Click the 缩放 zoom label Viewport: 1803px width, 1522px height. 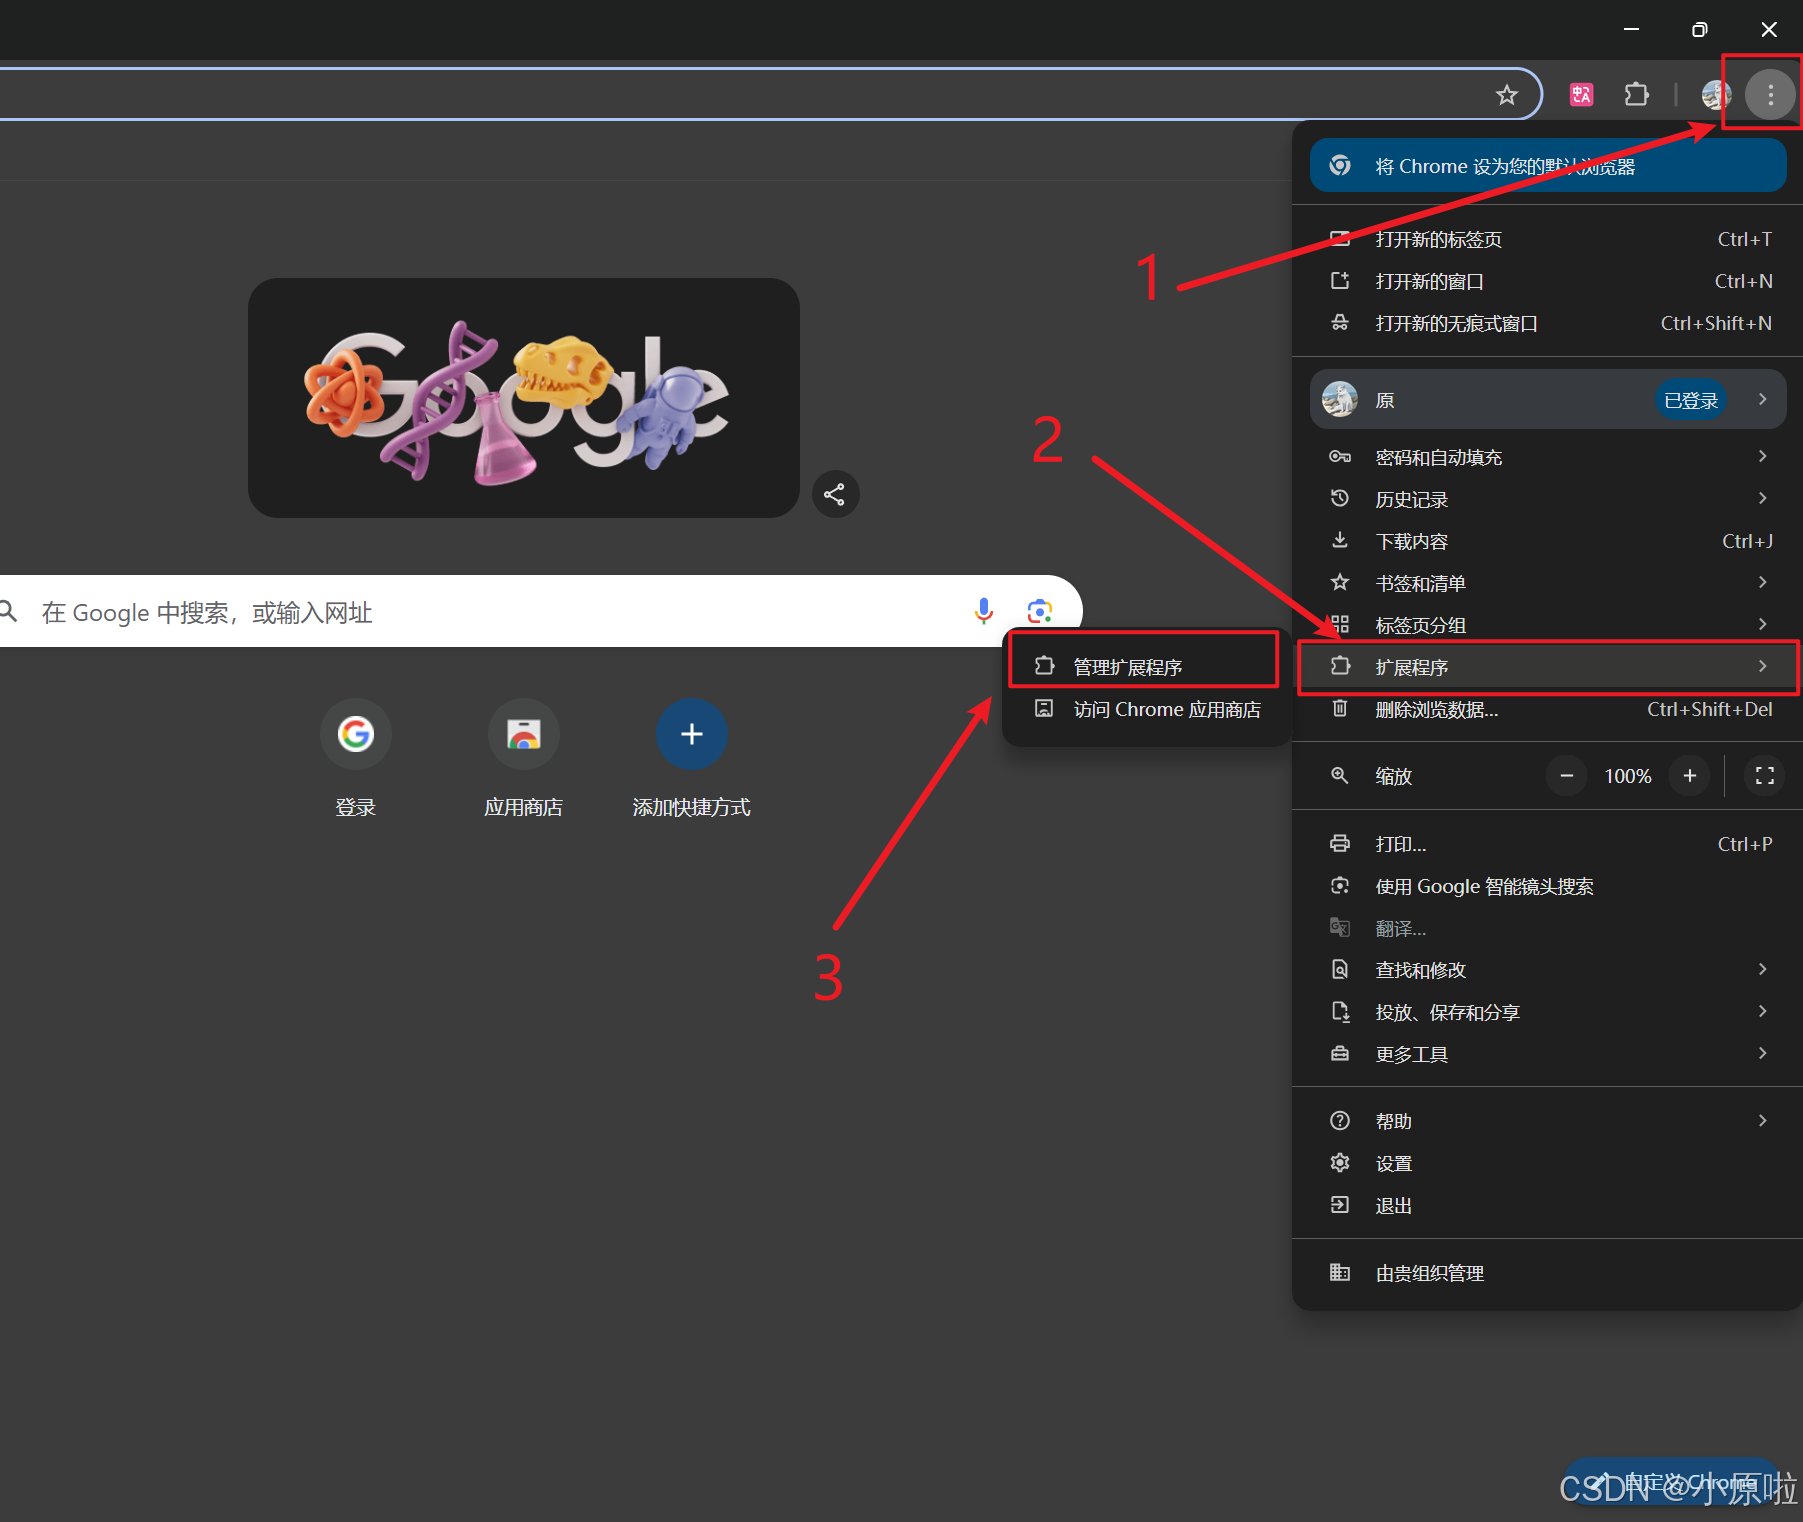[1393, 776]
